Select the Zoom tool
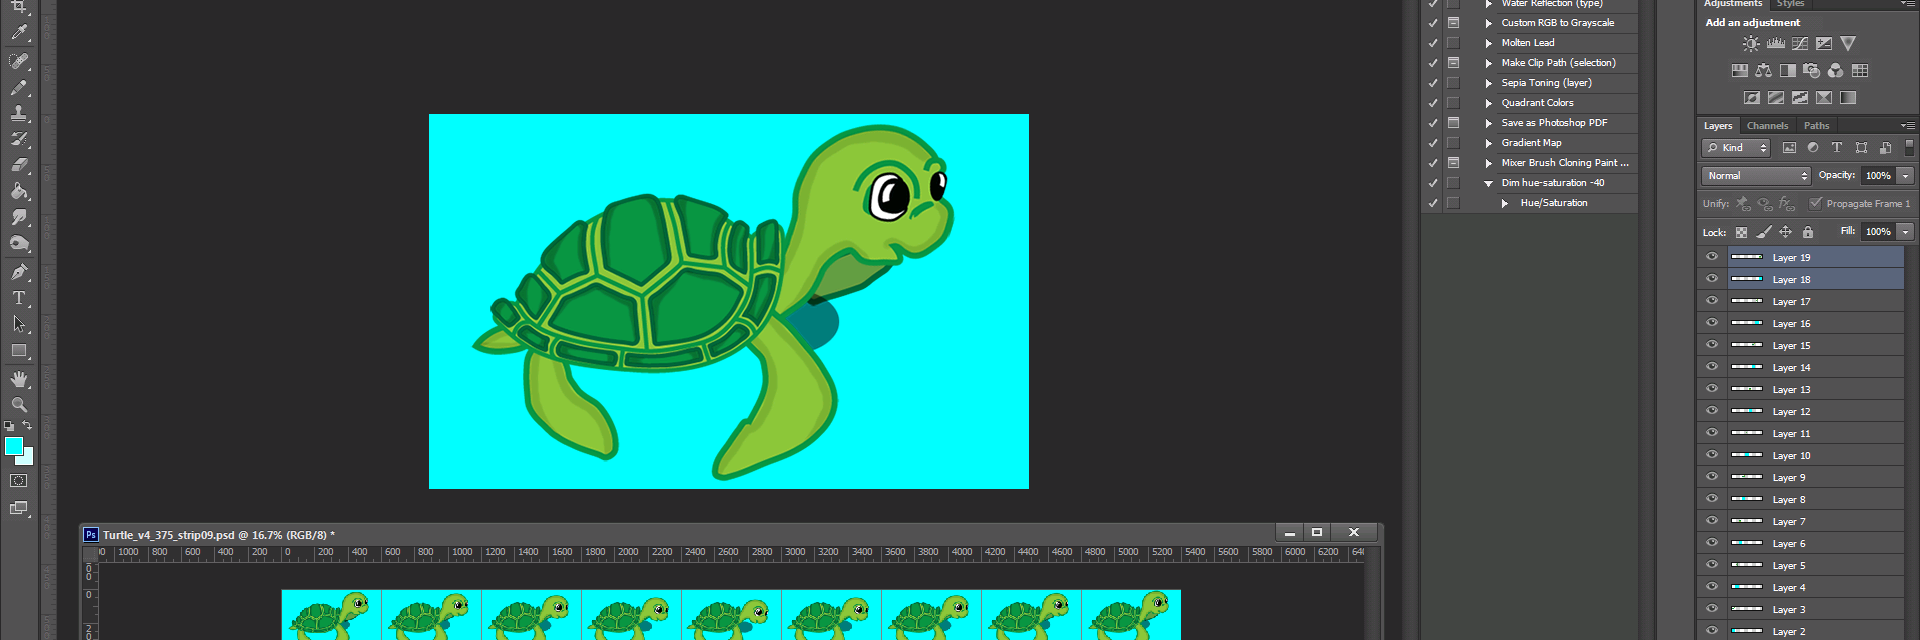Screen dimensions: 1920x640 click(19, 405)
